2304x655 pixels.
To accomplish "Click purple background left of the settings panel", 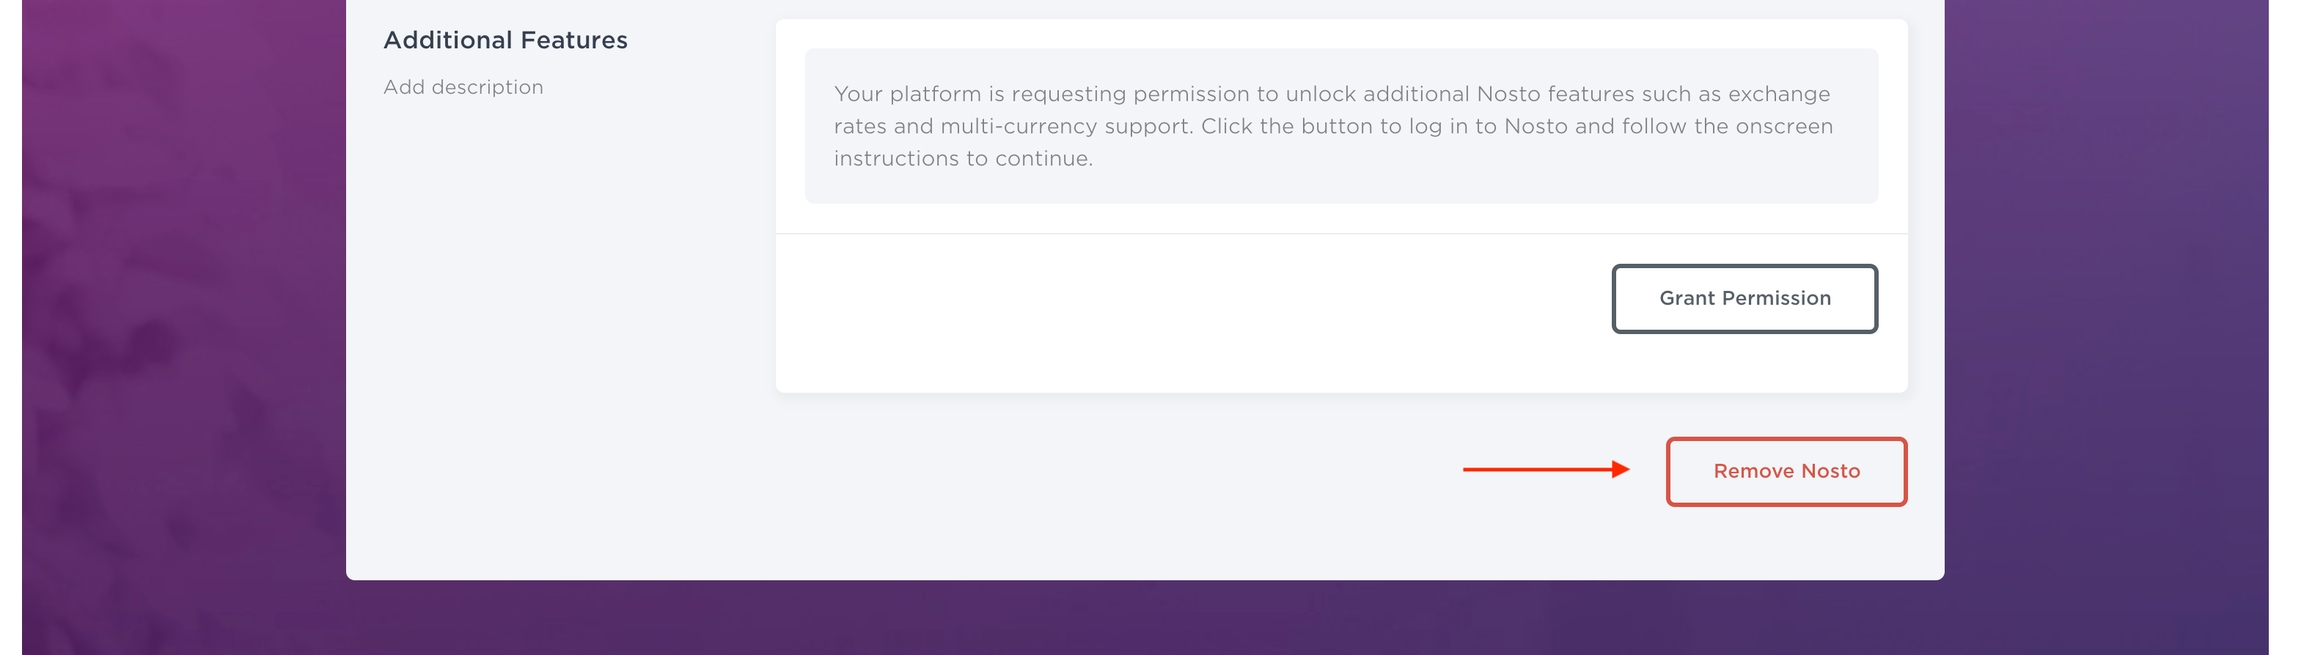I will 180,300.
